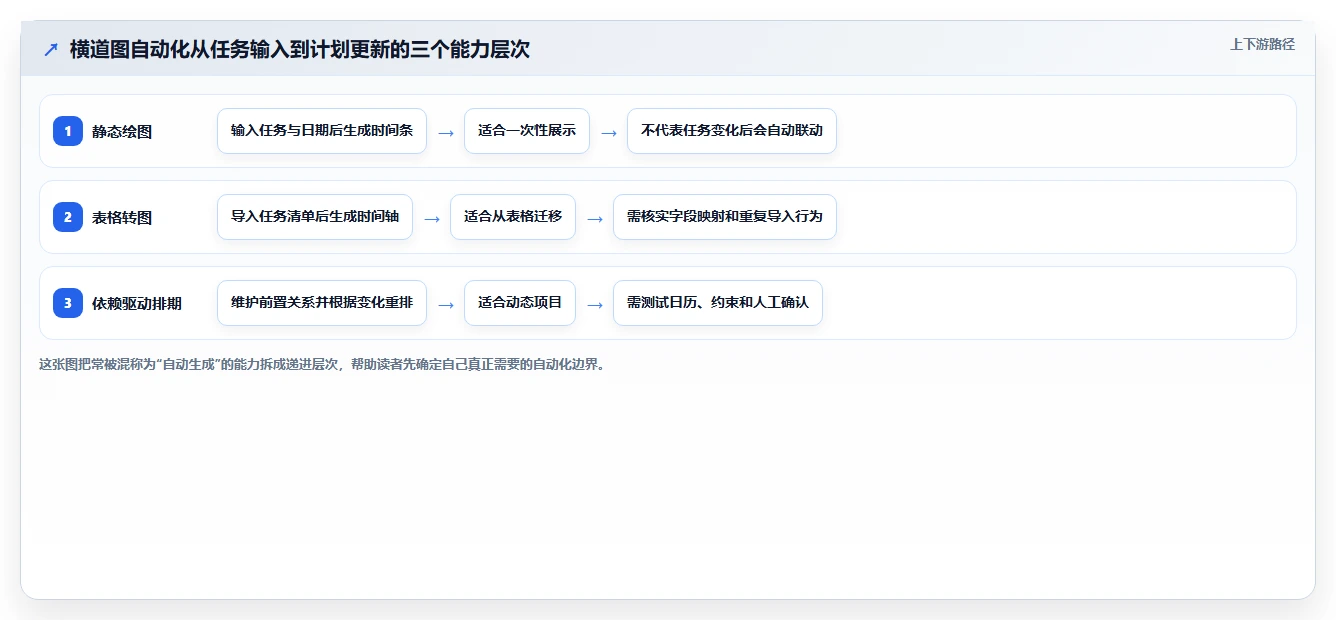Click the diagonal arrow icon beside the title

(x=51, y=49)
